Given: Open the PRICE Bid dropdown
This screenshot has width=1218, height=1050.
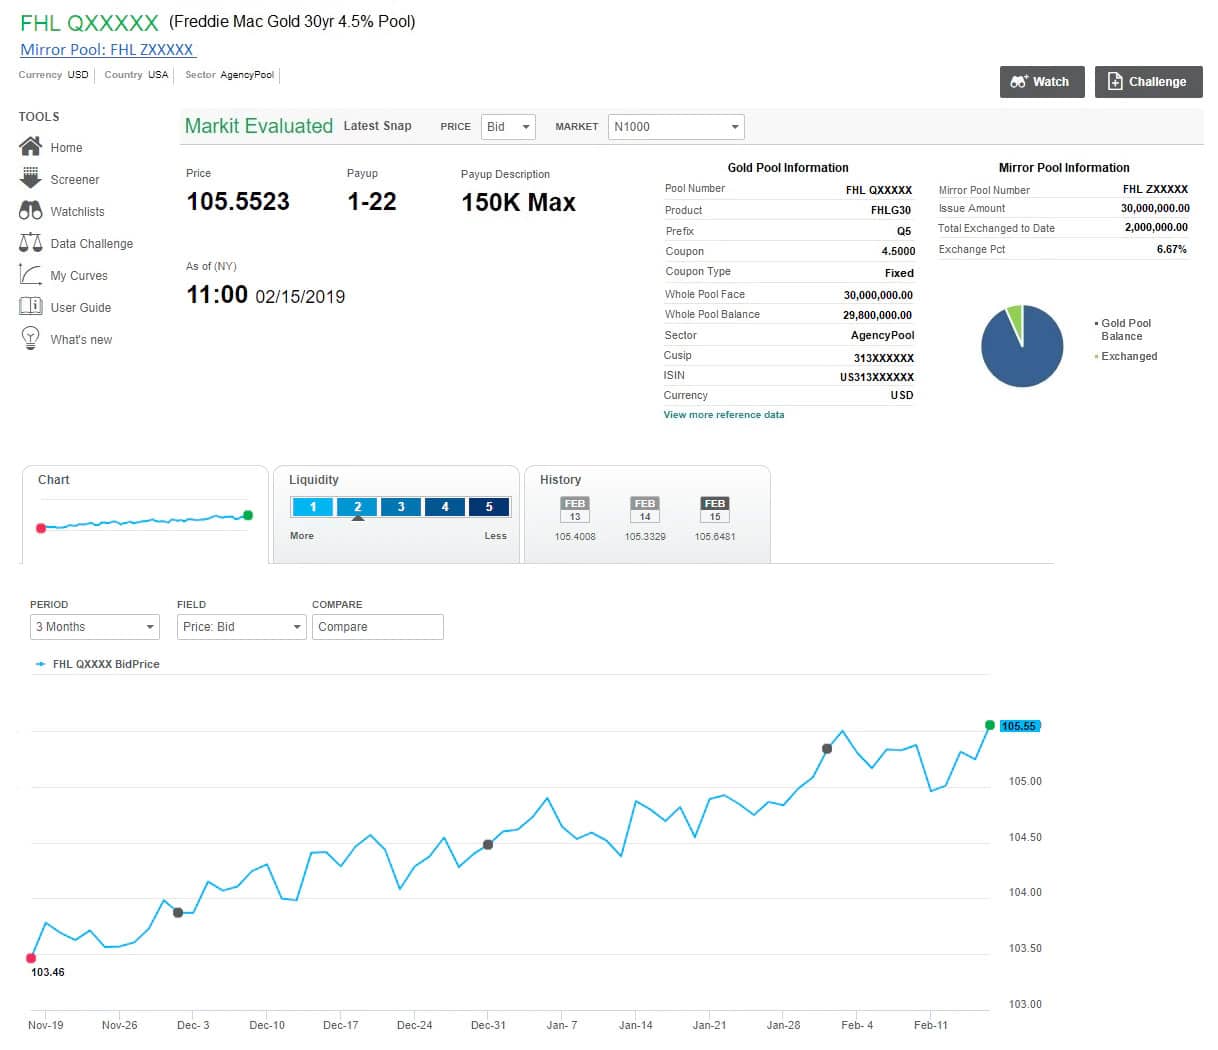Looking at the screenshot, I should pyautogui.click(x=509, y=127).
